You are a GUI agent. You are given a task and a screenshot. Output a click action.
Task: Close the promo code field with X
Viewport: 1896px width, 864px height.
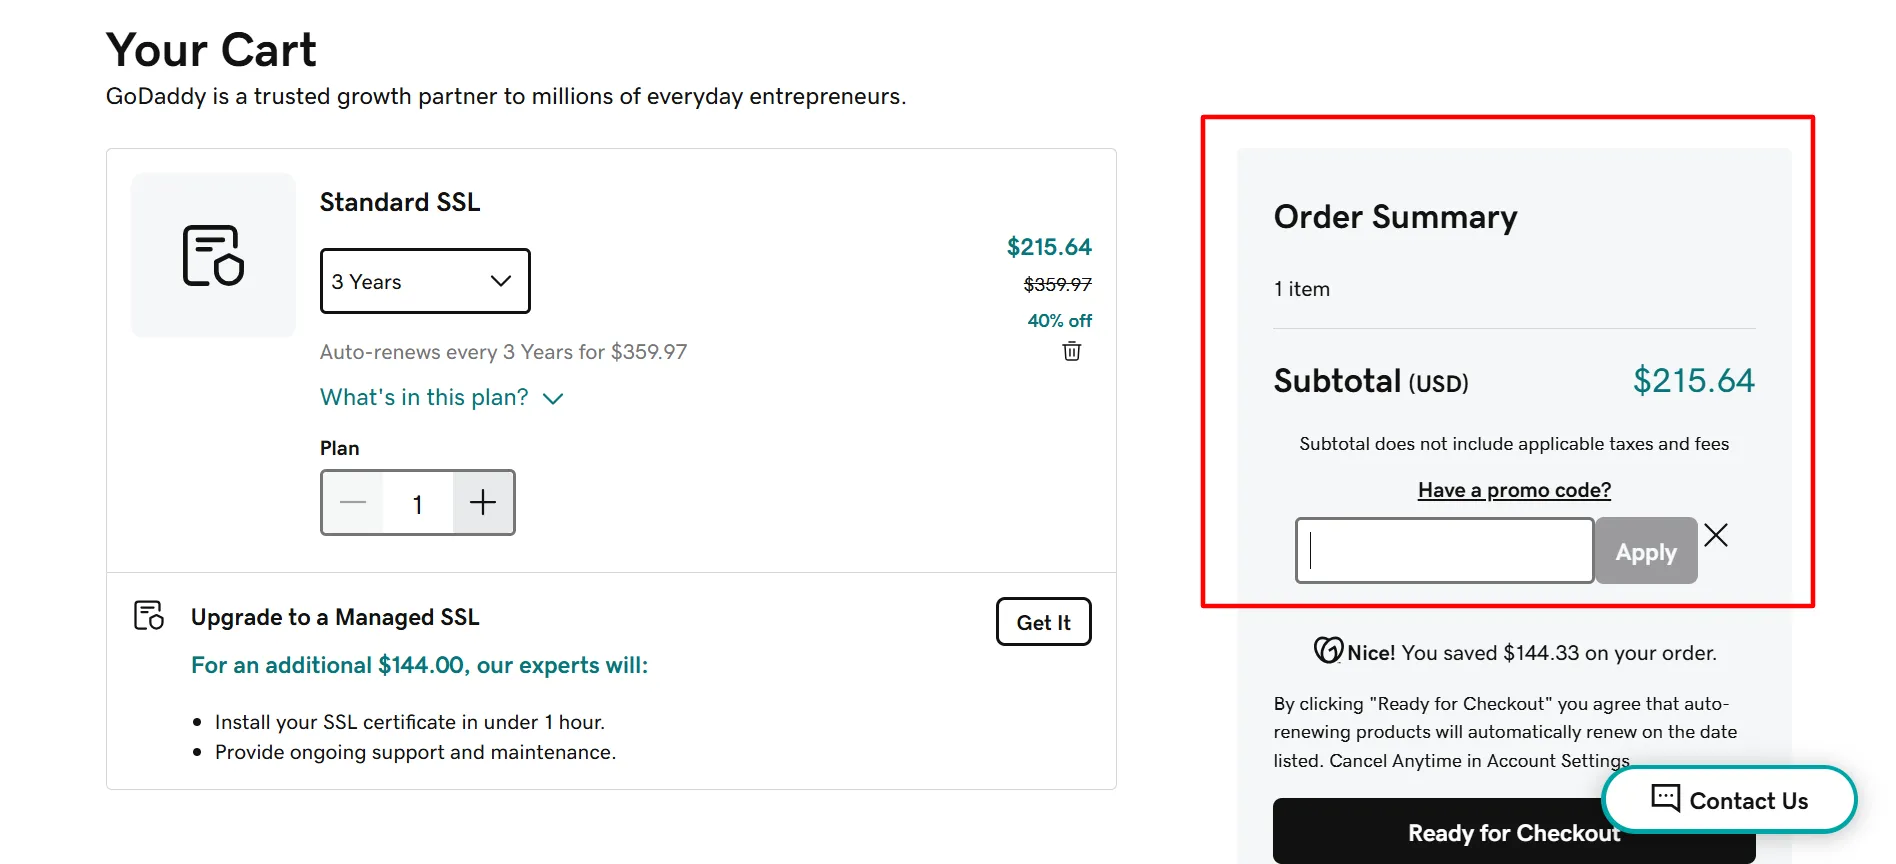(x=1716, y=535)
